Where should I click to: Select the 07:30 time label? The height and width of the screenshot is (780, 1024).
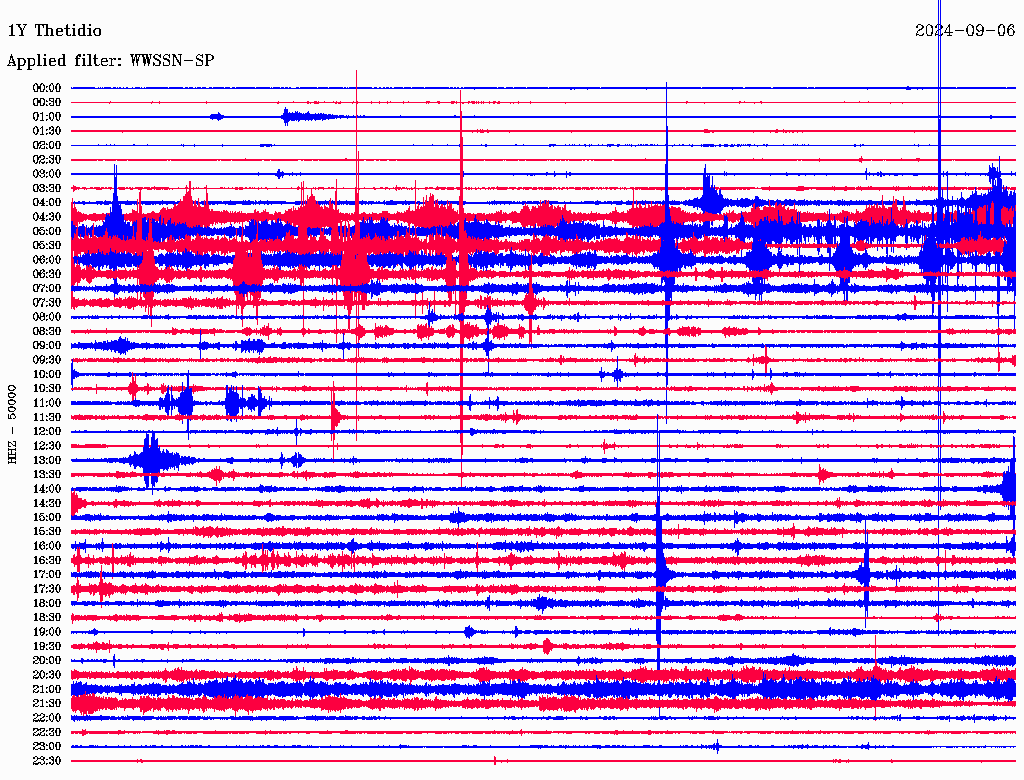[47, 303]
